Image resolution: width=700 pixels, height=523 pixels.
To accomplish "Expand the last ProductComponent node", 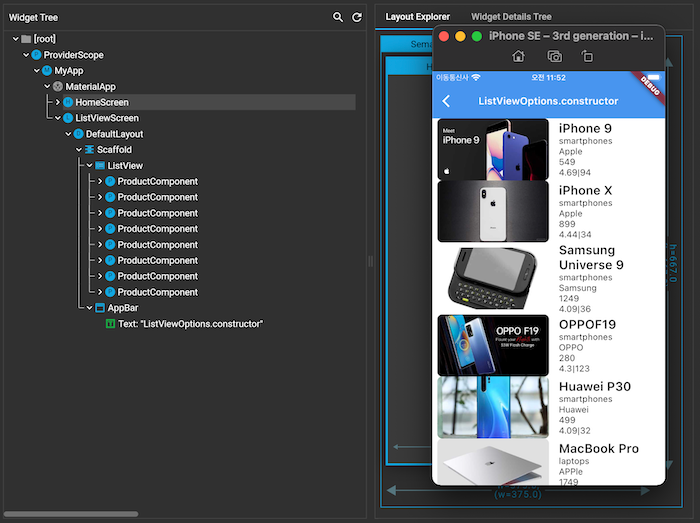I will coord(100,292).
